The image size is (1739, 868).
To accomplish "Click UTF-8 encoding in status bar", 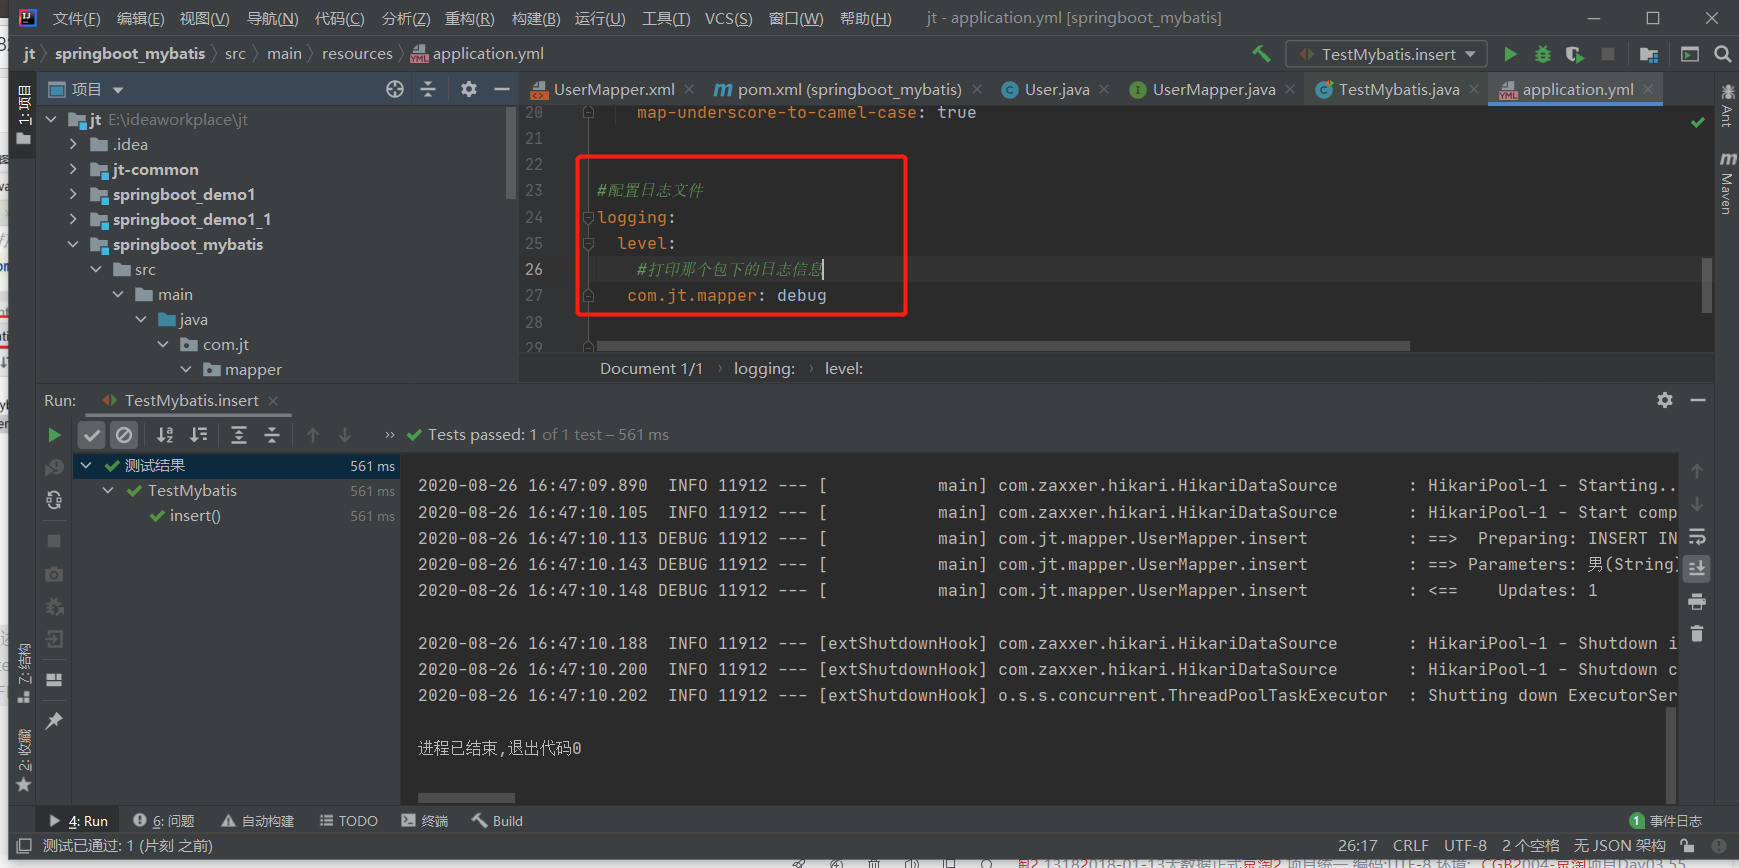I will [1465, 846].
